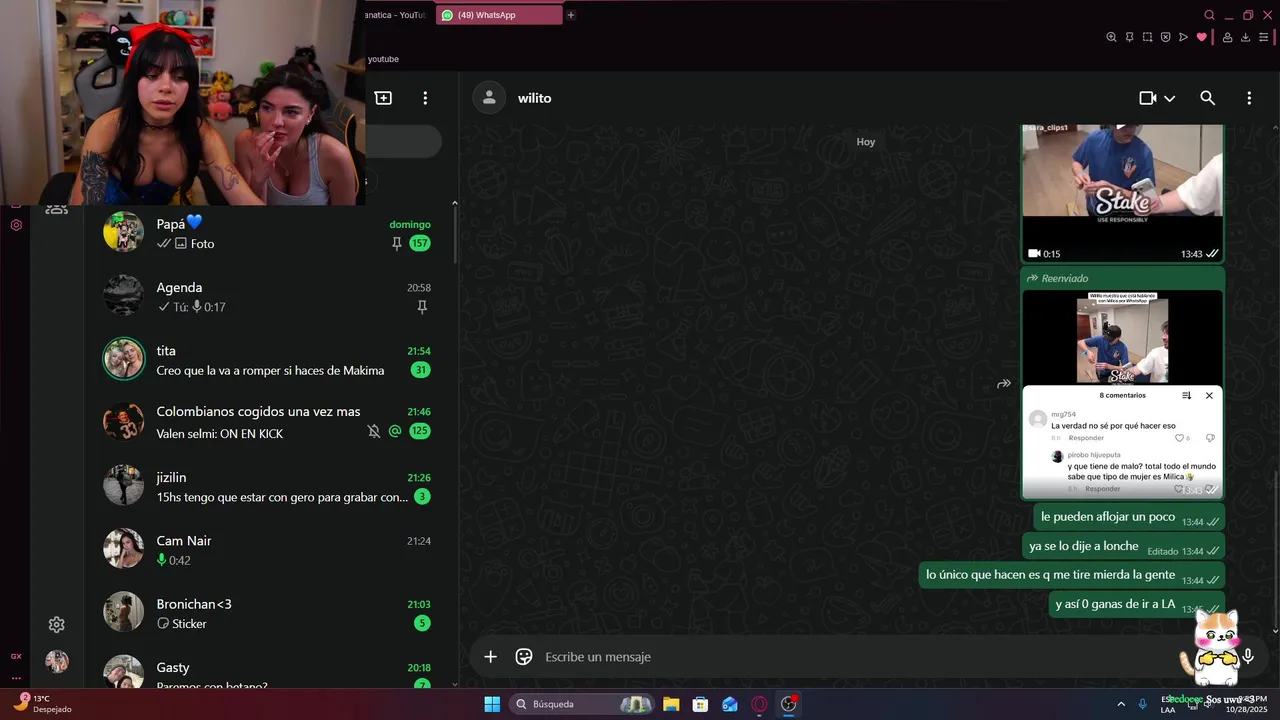
Task: Click the browser zoom magnifier icon
Action: (1111, 37)
